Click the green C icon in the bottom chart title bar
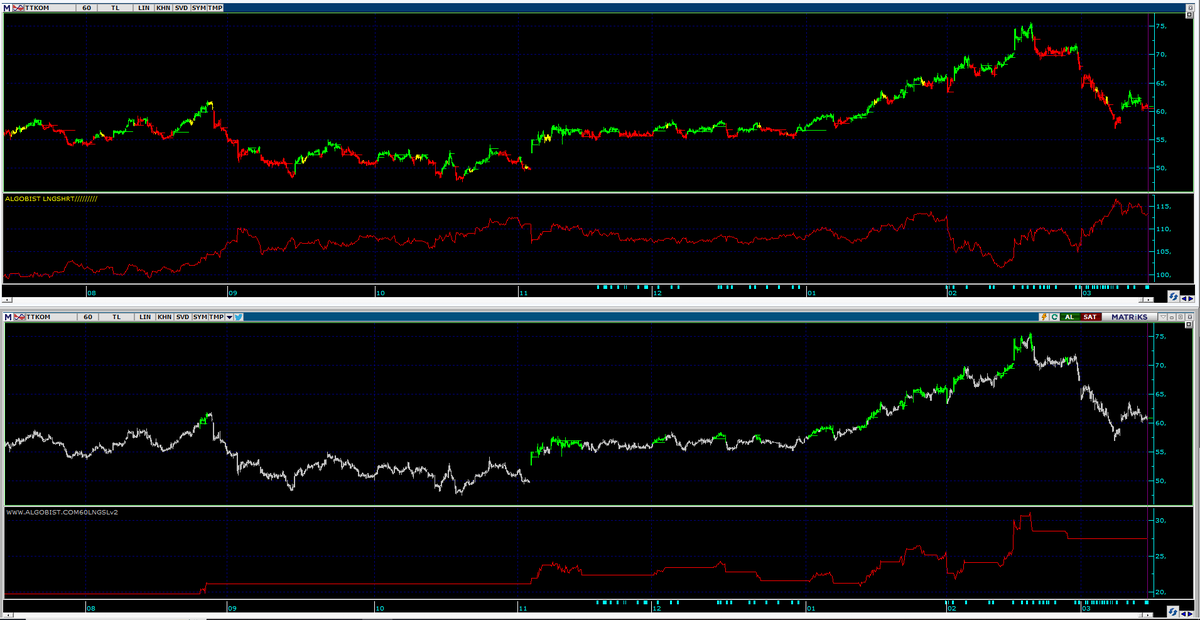The width and height of the screenshot is (1200, 620). [1054, 317]
